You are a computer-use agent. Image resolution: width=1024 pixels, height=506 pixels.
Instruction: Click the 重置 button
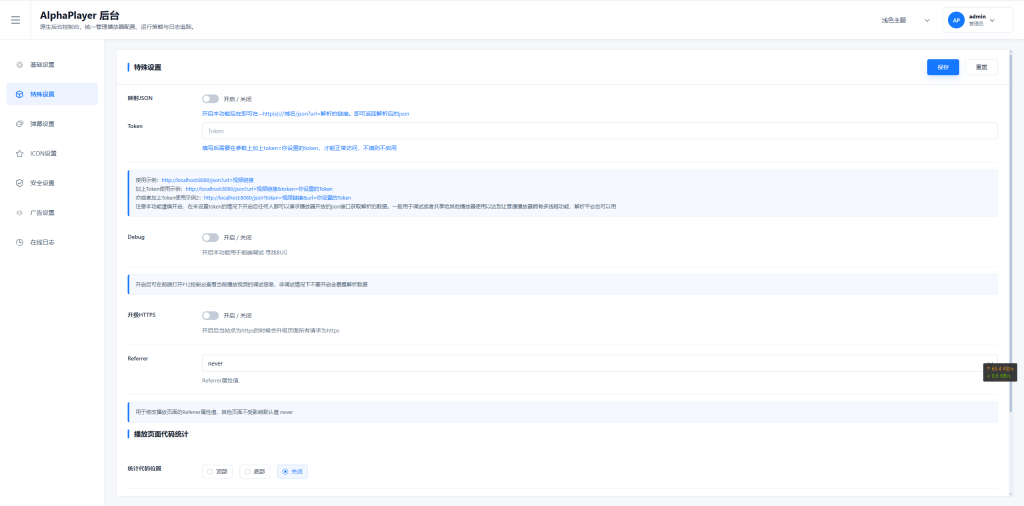click(x=982, y=67)
